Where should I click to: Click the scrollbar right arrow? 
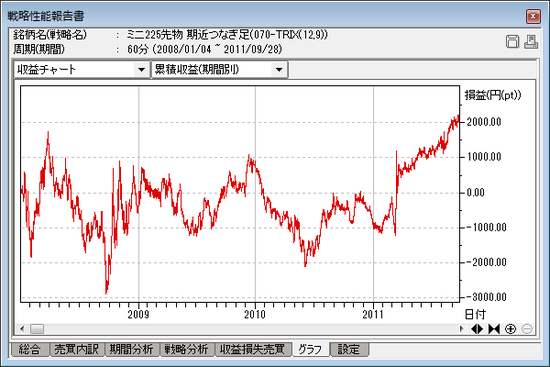pyautogui.click(x=461, y=329)
